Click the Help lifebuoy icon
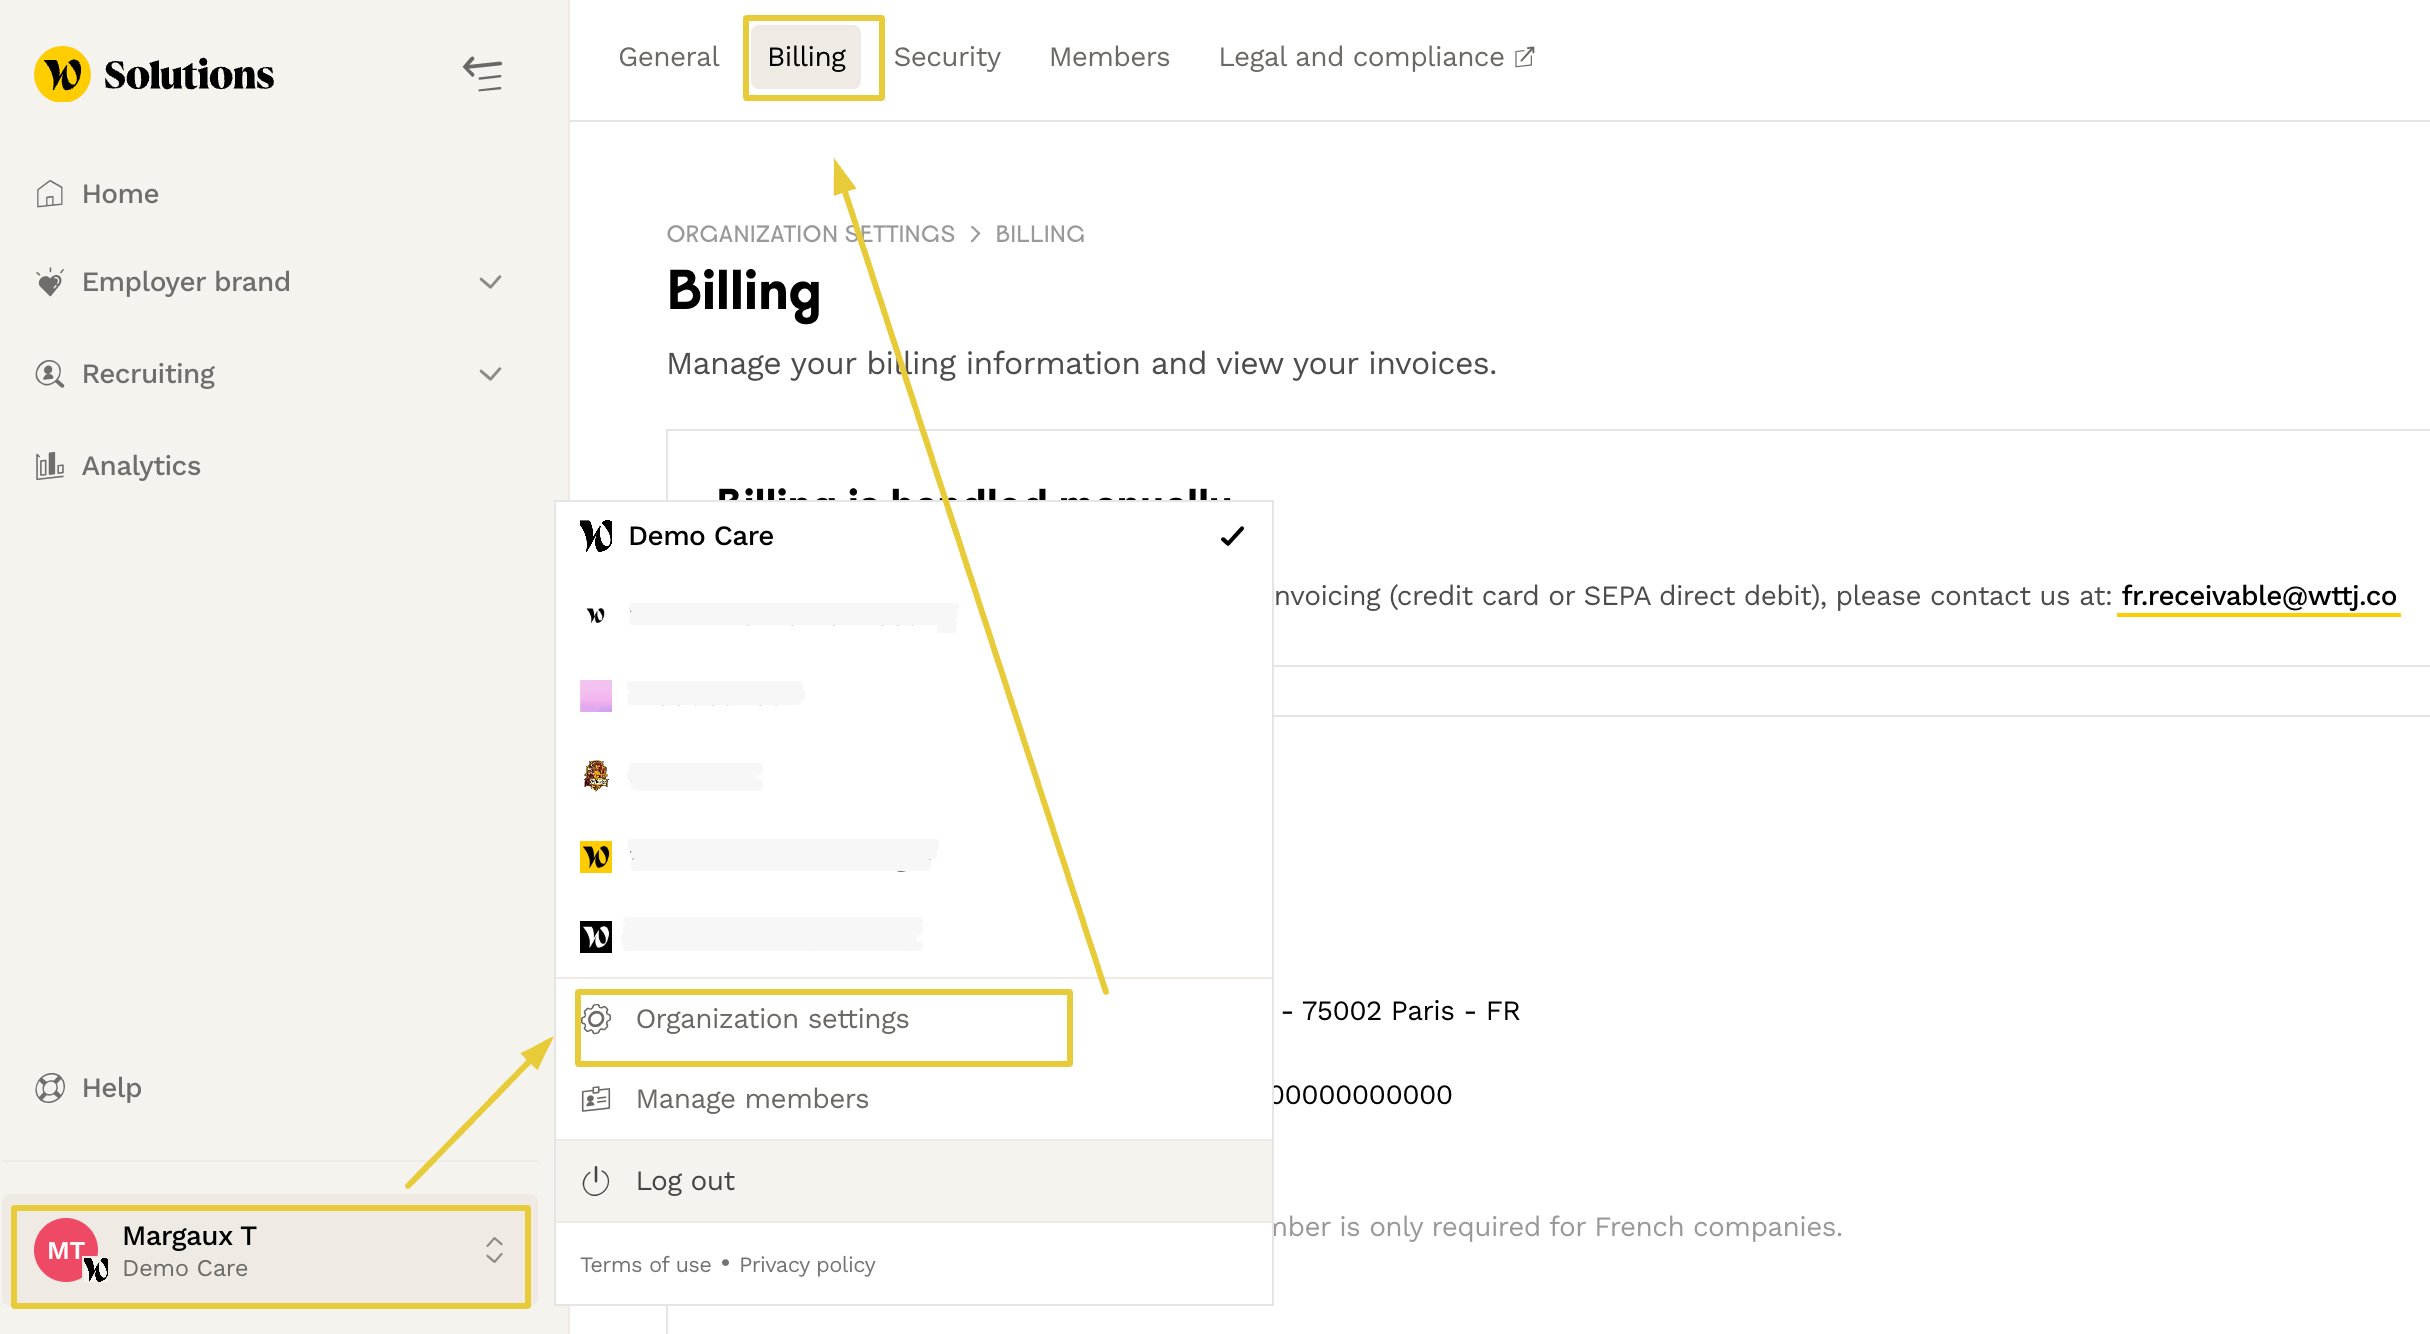The height and width of the screenshot is (1334, 2430). click(49, 1088)
